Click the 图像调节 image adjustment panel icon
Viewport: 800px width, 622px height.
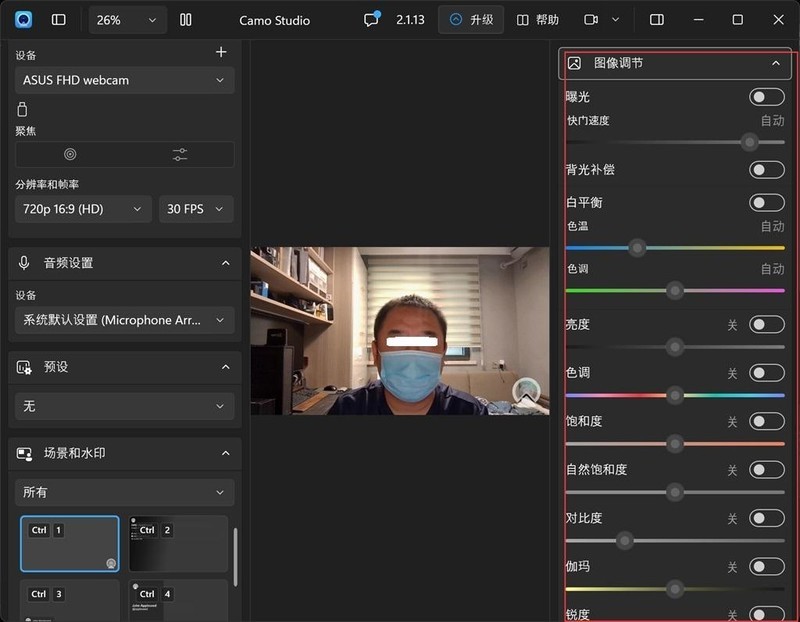tap(575, 63)
